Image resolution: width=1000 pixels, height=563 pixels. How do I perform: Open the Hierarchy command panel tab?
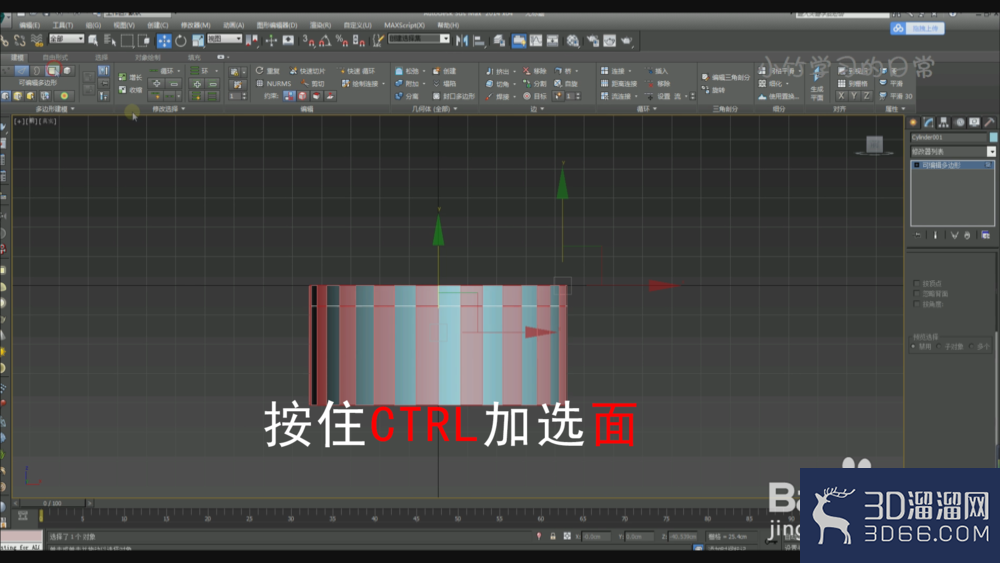944,122
